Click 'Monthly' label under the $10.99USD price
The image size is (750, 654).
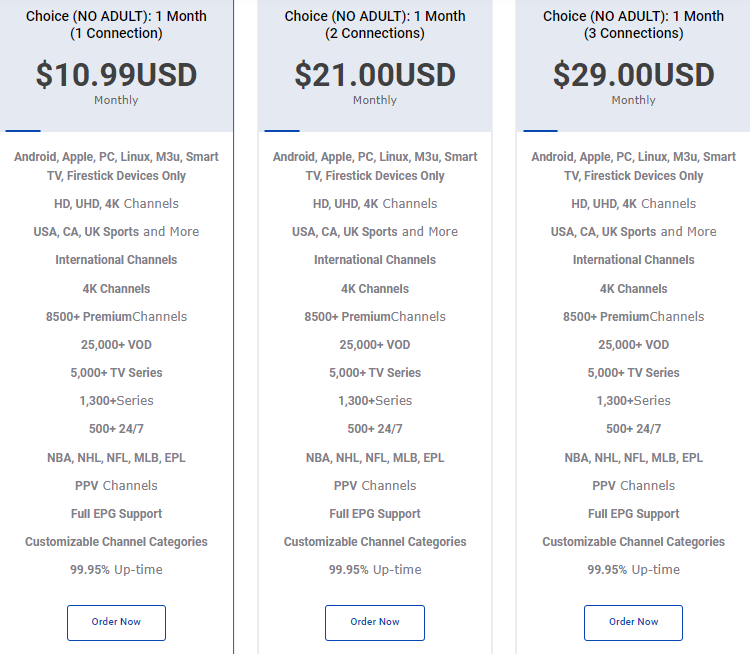coord(116,100)
